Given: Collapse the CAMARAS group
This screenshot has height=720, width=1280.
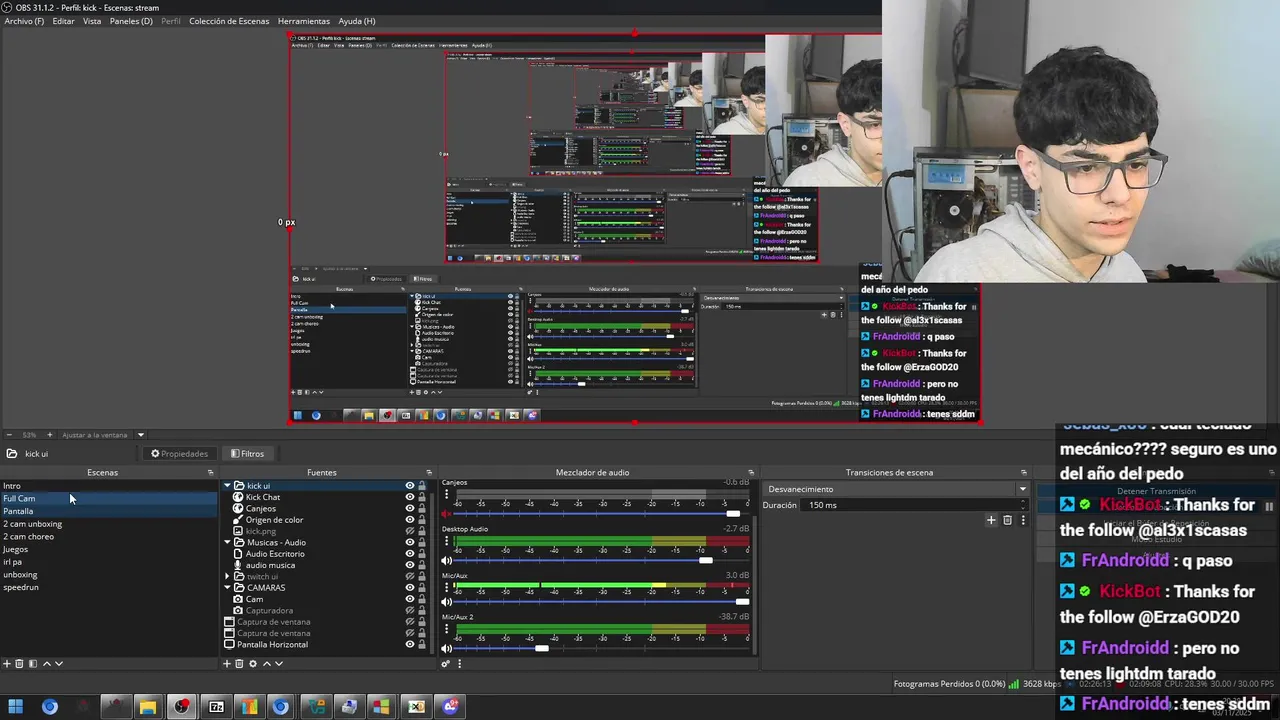Looking at the screenshot, I should click(x=227, y=588).
